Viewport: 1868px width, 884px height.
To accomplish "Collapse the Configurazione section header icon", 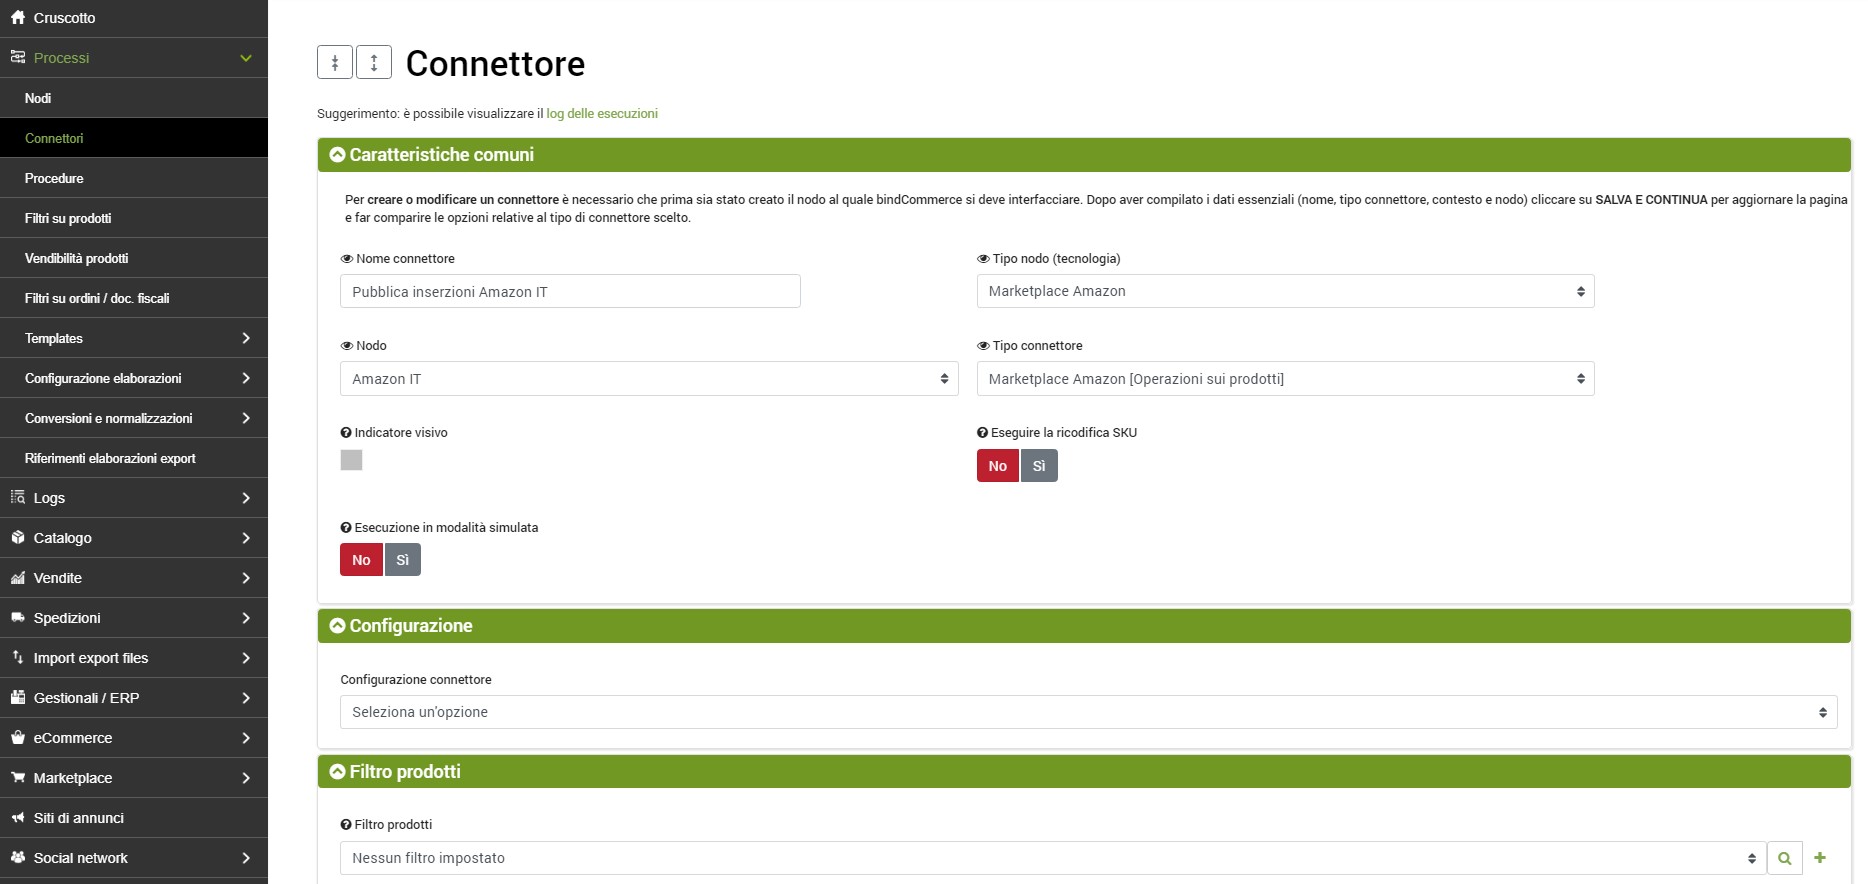I will click(x=338, y=626).
